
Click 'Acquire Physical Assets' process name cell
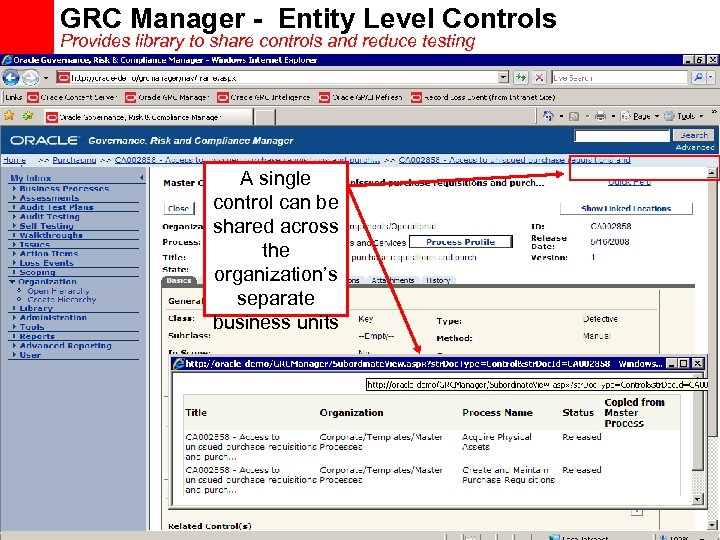pyautogui.click(x=496, y=442)
